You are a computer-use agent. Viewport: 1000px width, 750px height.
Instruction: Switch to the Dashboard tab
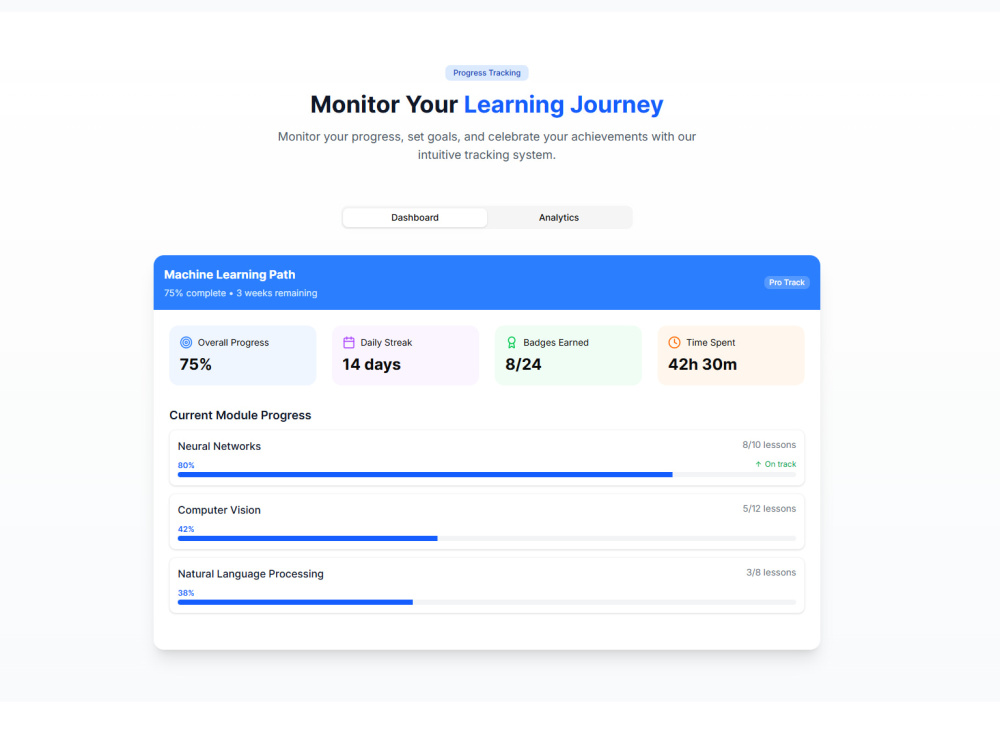pos(415,217)
